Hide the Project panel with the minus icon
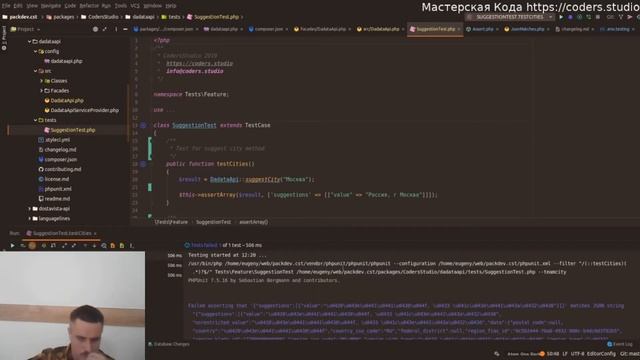The height and width of the screenshot is (360, 640). (125, 29)
